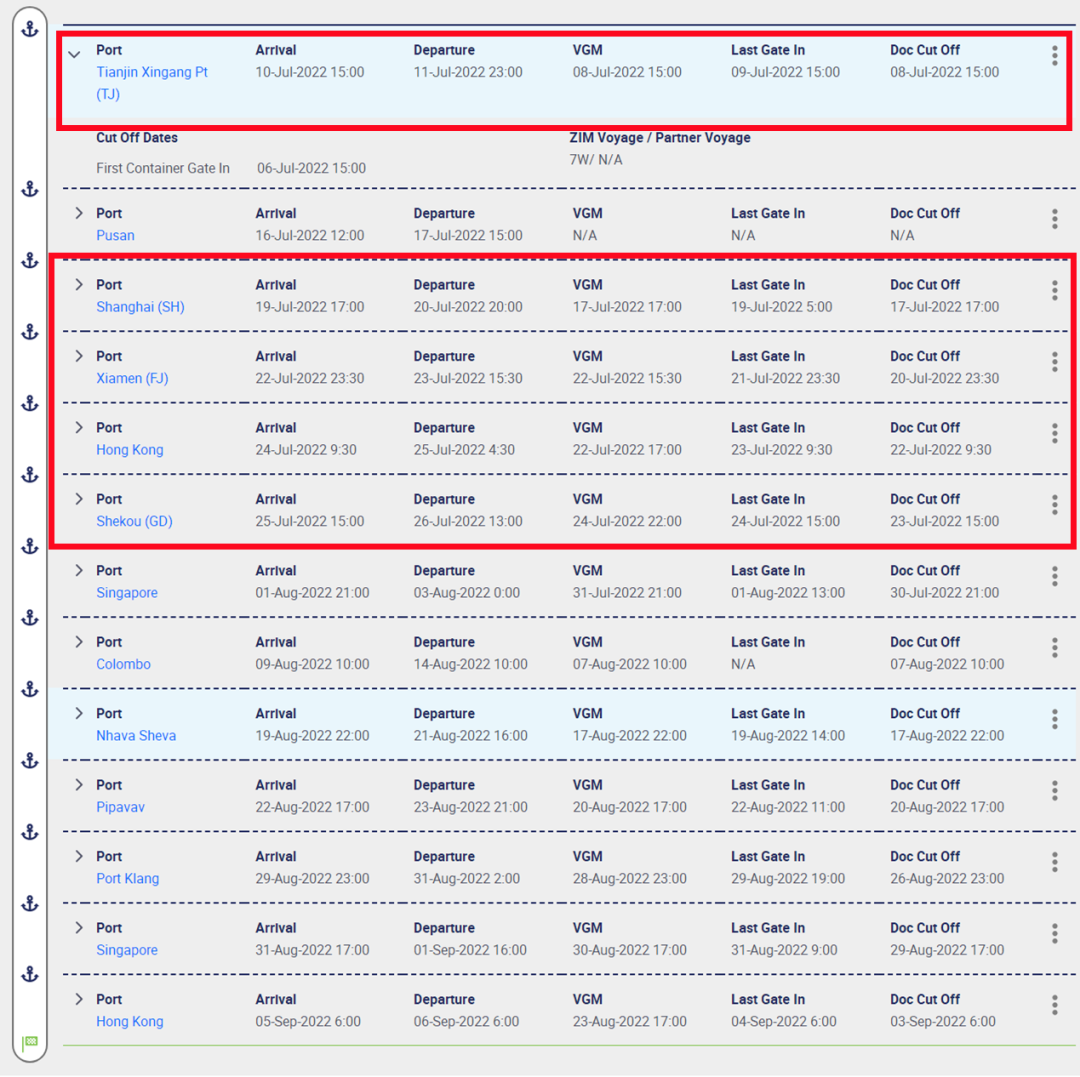Click the green flag icon ending the timeline
This screenshot has height=1077, width=1080.
point(30,1043)
